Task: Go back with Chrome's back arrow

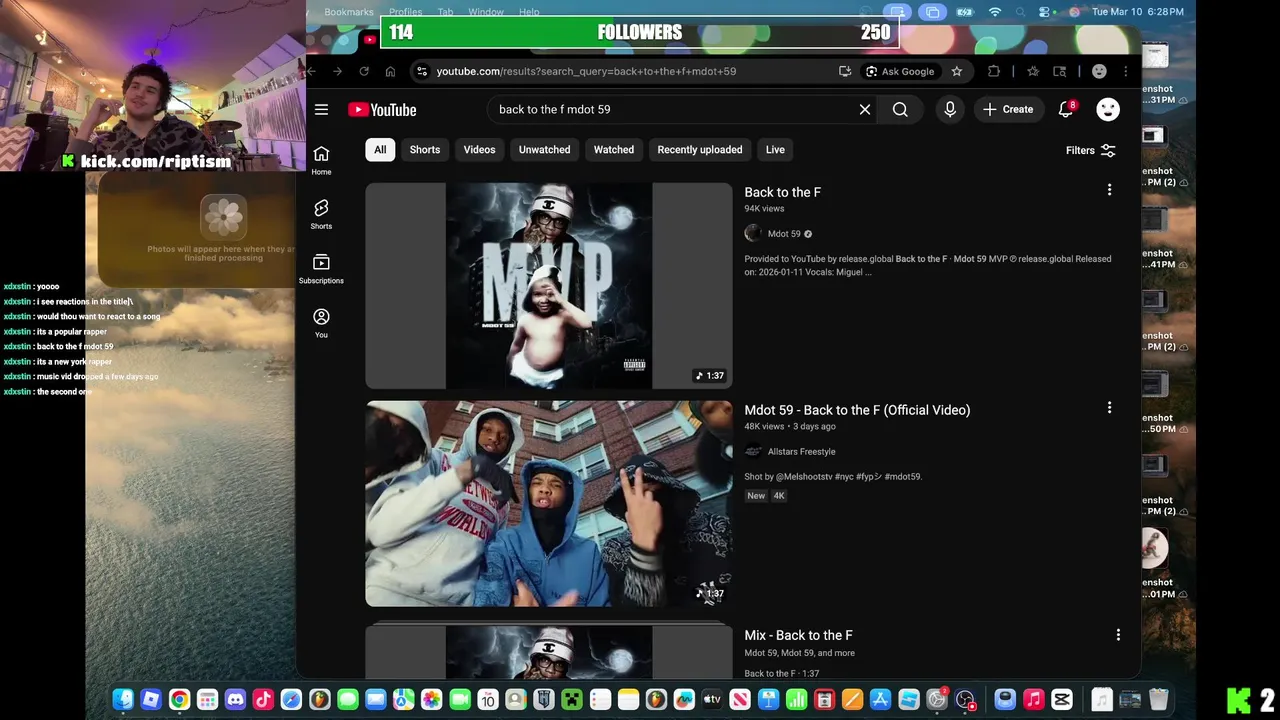Action: click(x=311, y=71)
